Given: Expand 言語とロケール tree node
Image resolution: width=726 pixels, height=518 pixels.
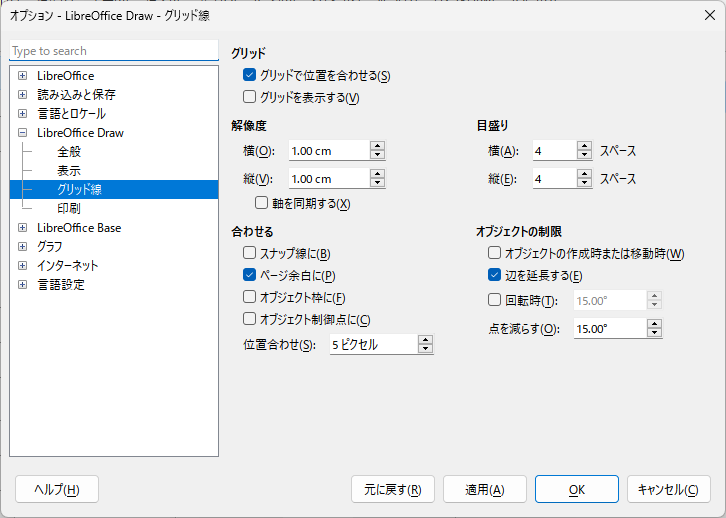Looking at the screenshot, I should pos(22,113).
